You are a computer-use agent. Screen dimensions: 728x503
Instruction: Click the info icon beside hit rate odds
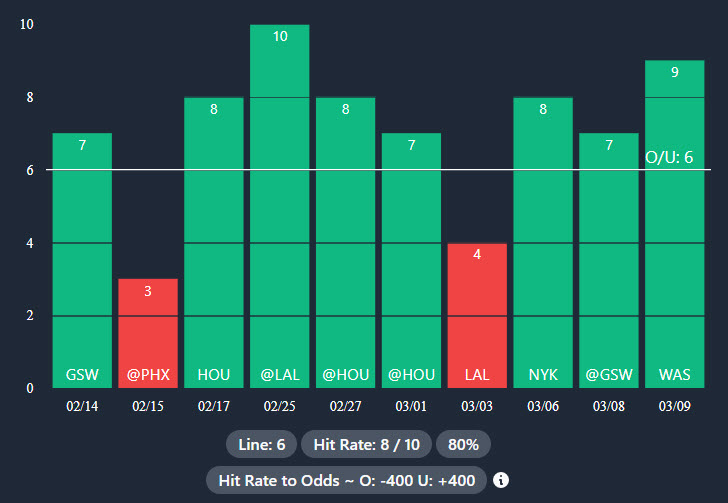[x=502, y=480]
